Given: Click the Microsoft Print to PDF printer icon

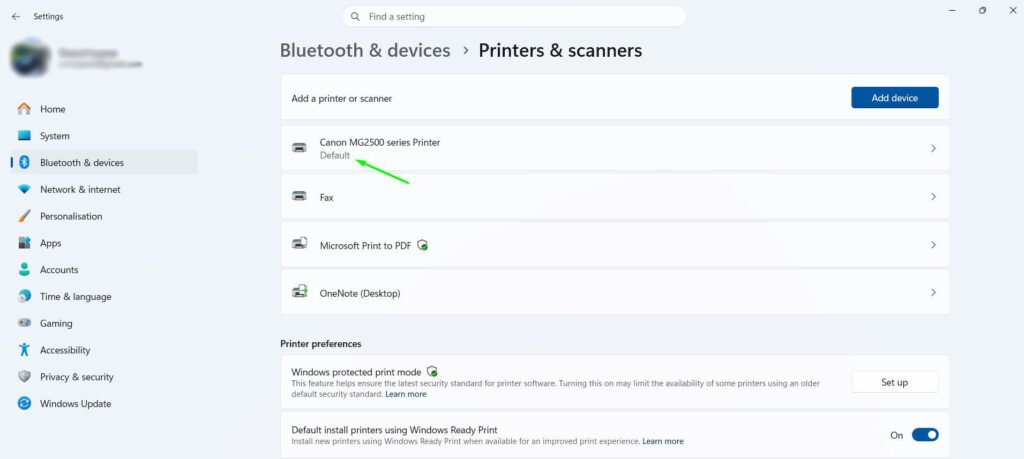Looking at the screenshot, I should [299, 244].
